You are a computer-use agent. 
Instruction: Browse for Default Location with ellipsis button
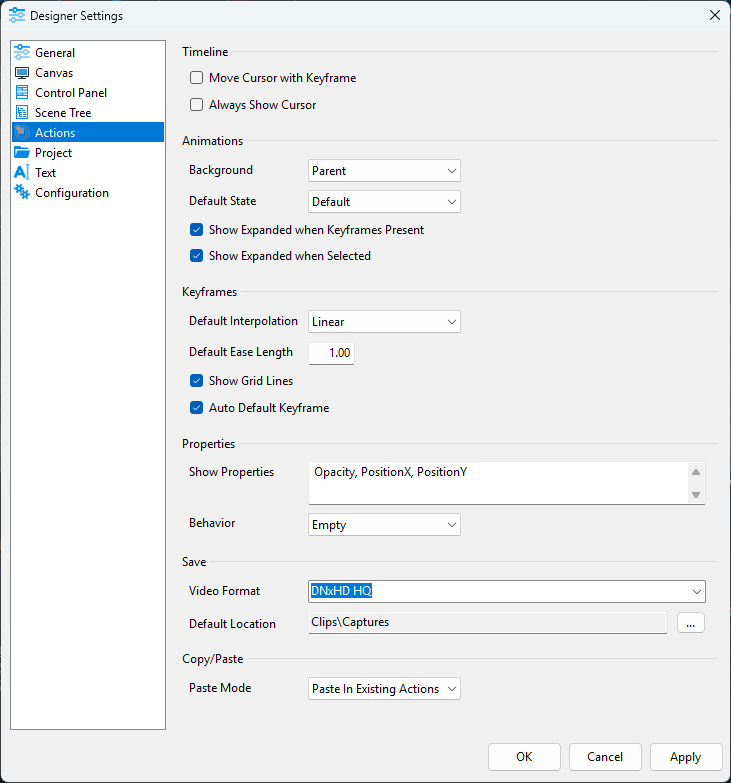tap(691, 623)
